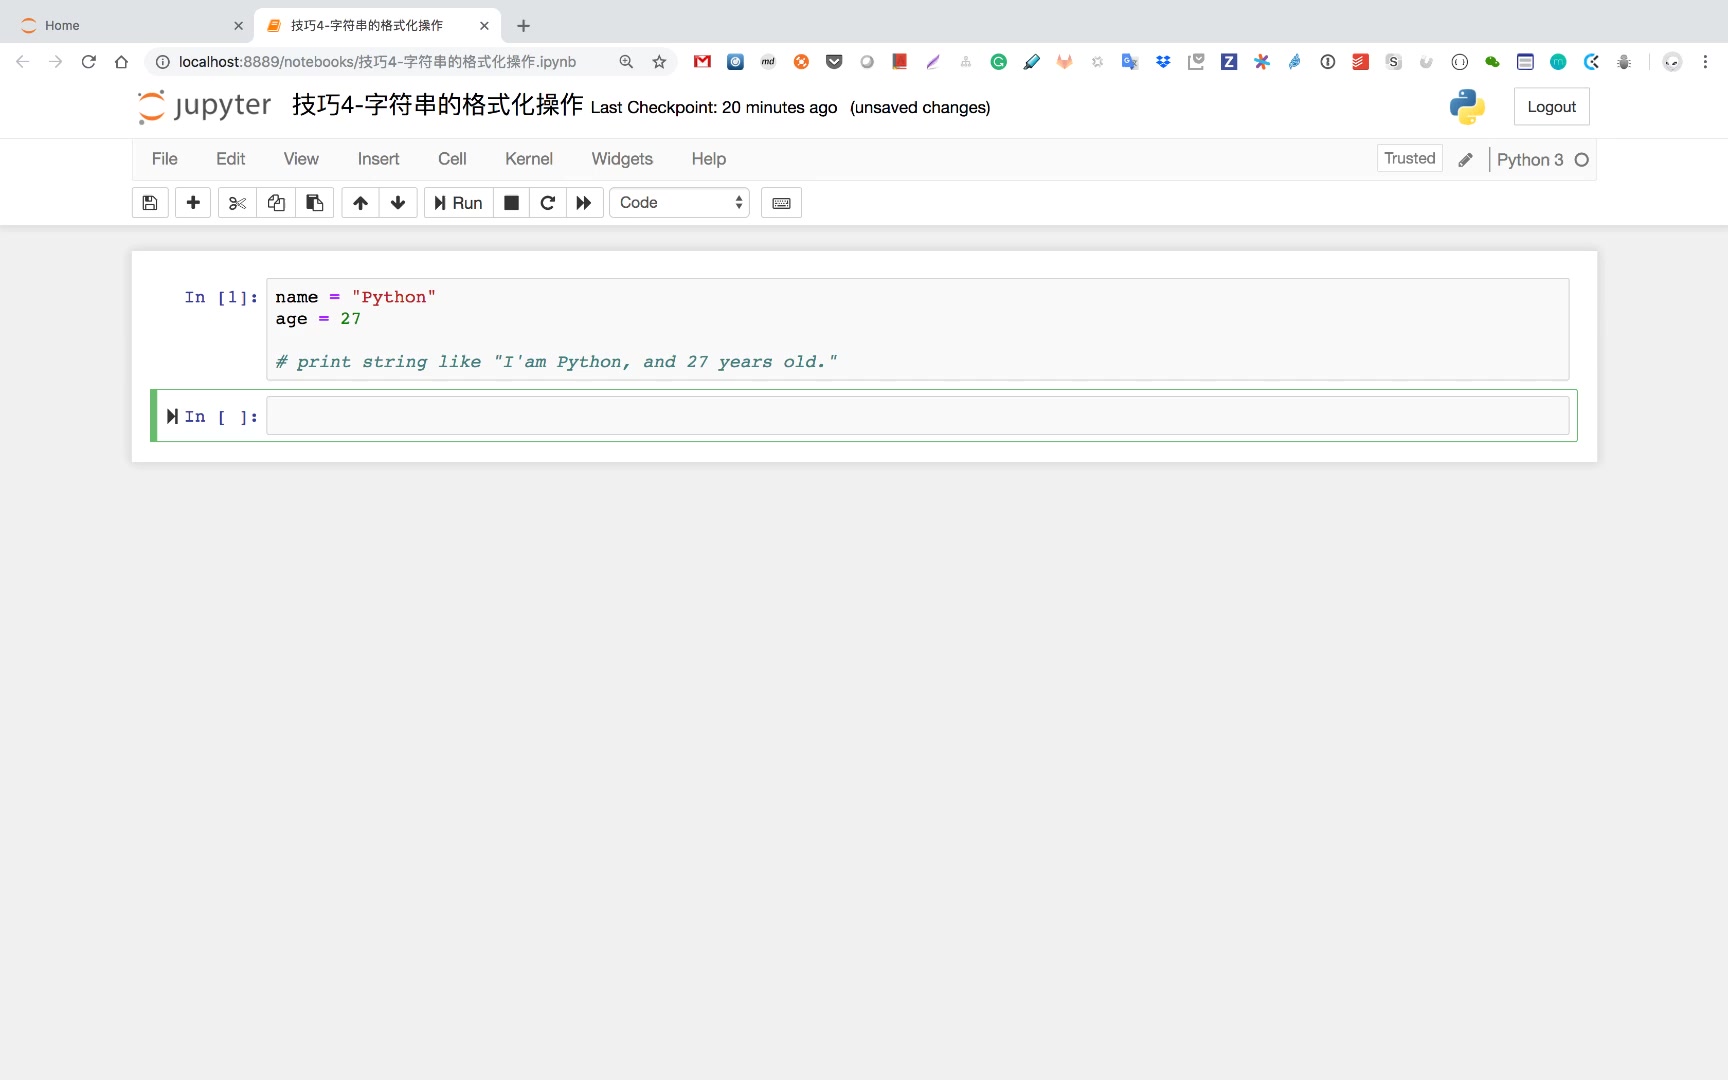Cut selected cells with scissors icon
This screenshot has width=1728, height=1080.
(237, 203)
